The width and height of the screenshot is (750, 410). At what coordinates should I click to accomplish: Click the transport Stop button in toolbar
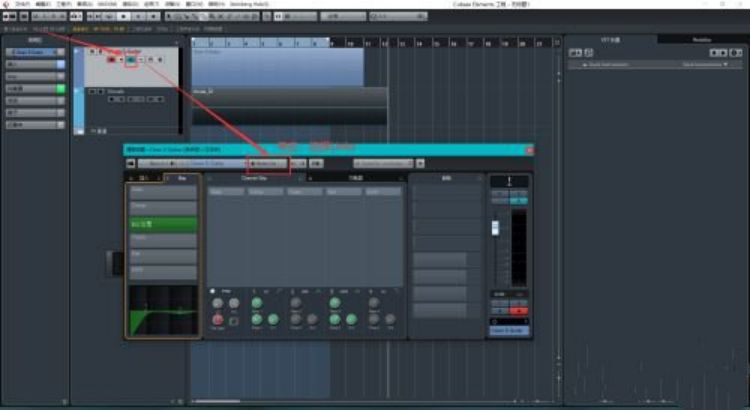[123, 16]
